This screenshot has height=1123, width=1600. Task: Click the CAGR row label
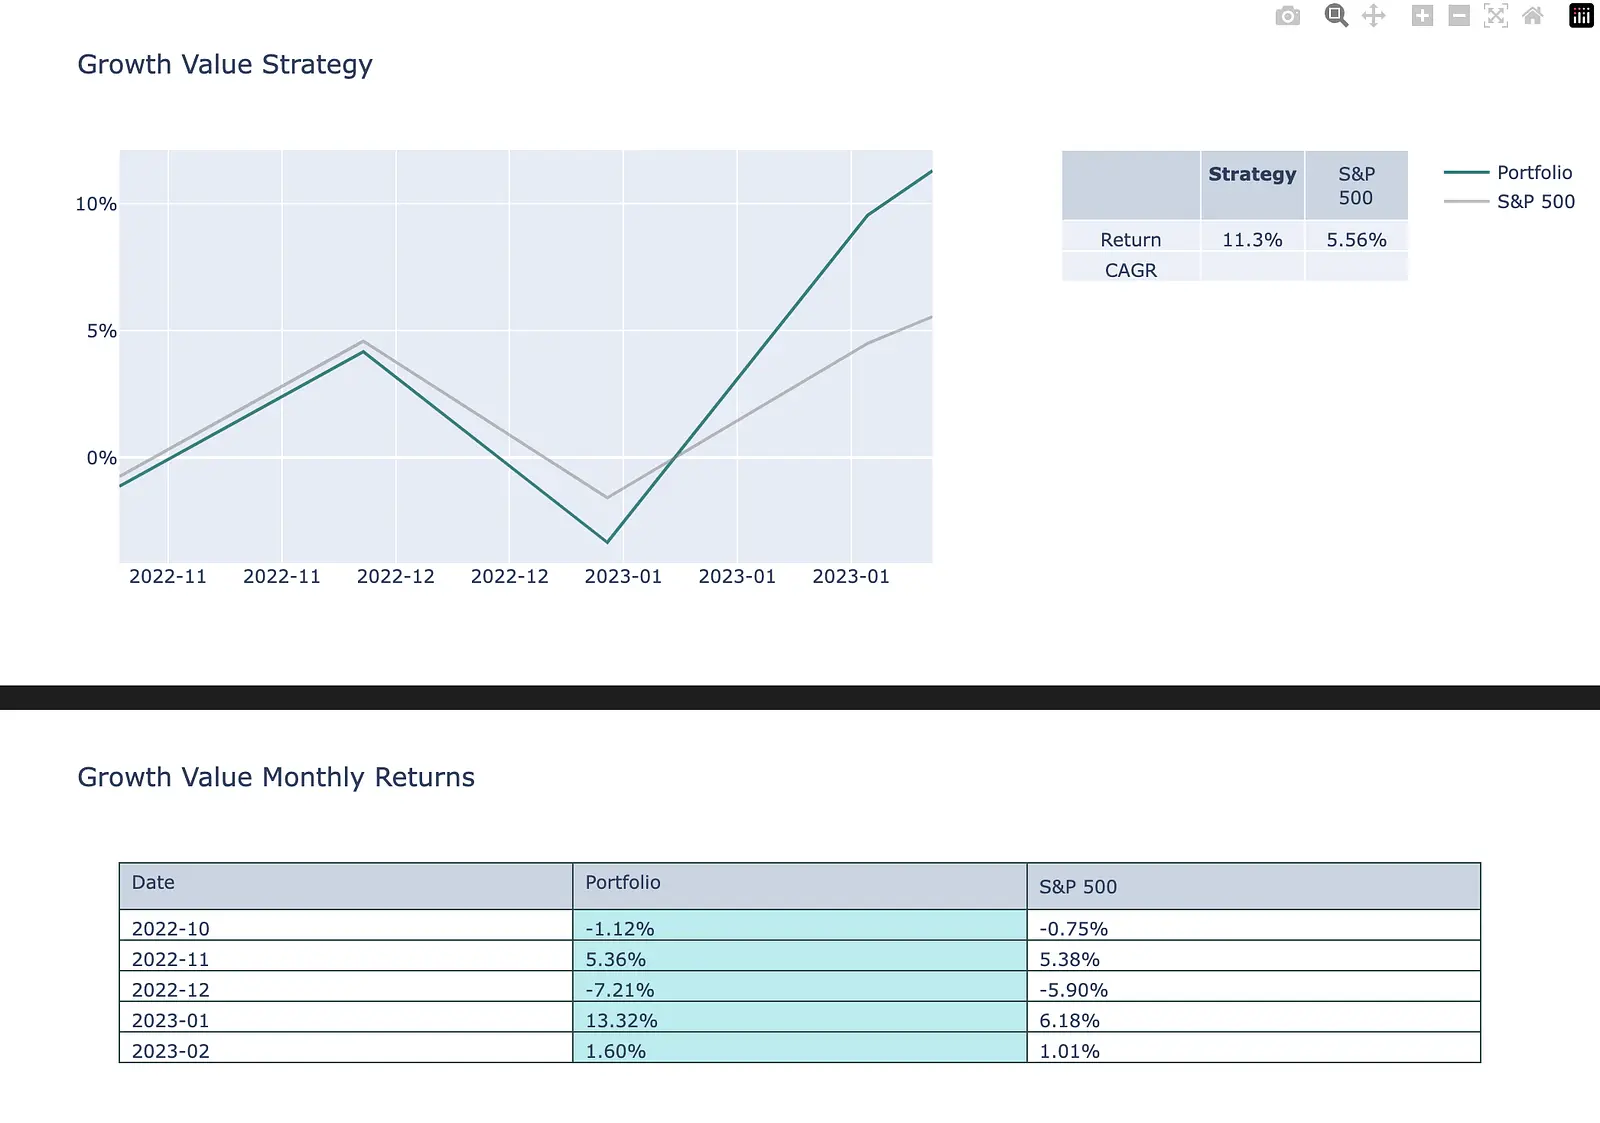[x=1131, y=270]
